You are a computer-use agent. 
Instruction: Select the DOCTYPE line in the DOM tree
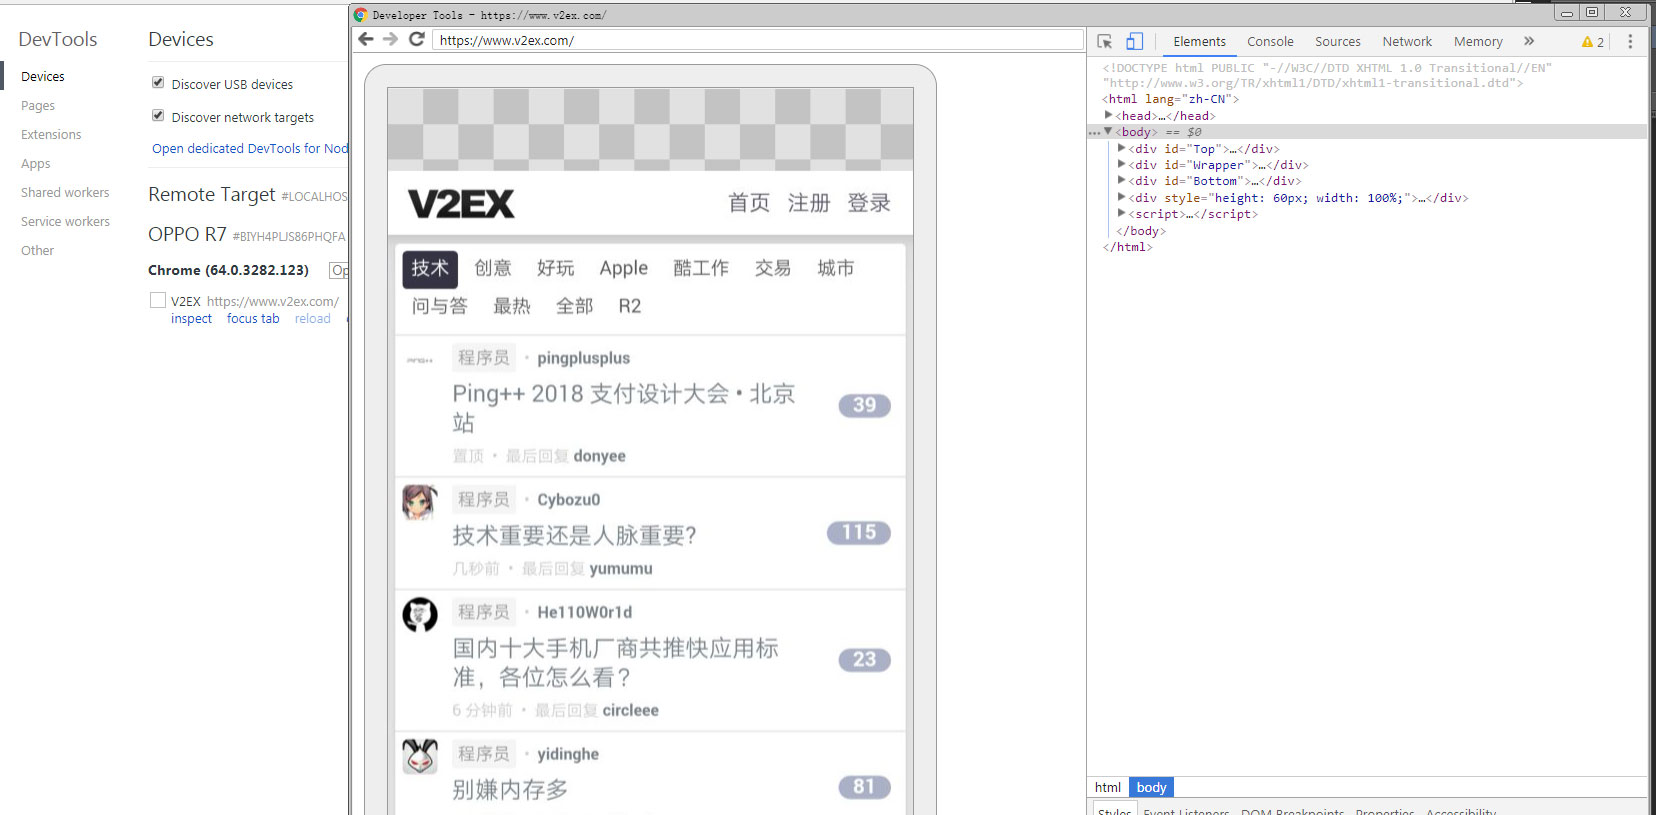1327,76
